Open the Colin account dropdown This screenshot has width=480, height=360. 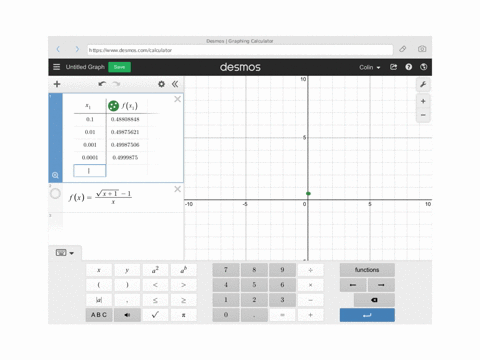[x=369, y=67]
